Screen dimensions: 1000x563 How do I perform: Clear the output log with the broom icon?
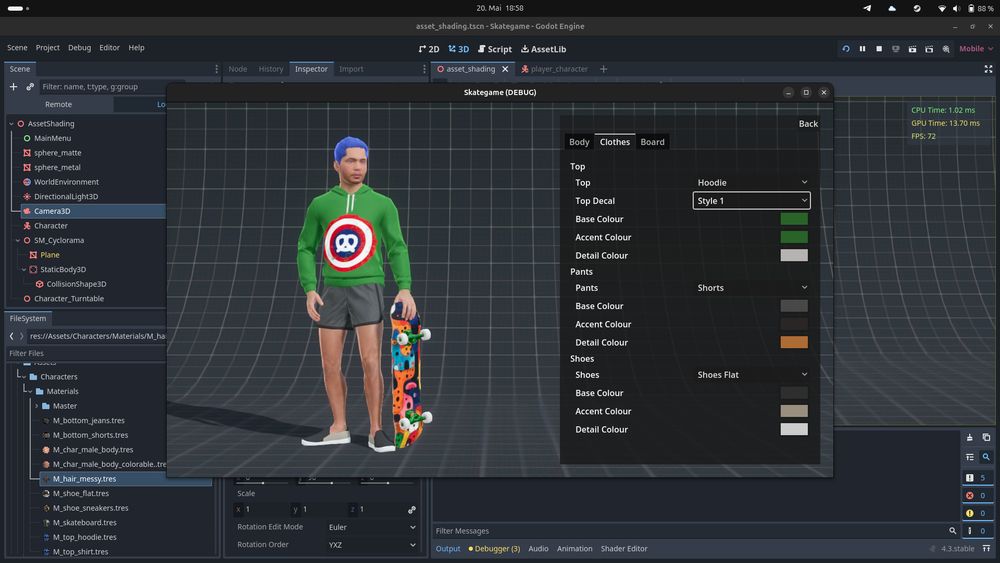coord(969,437)
